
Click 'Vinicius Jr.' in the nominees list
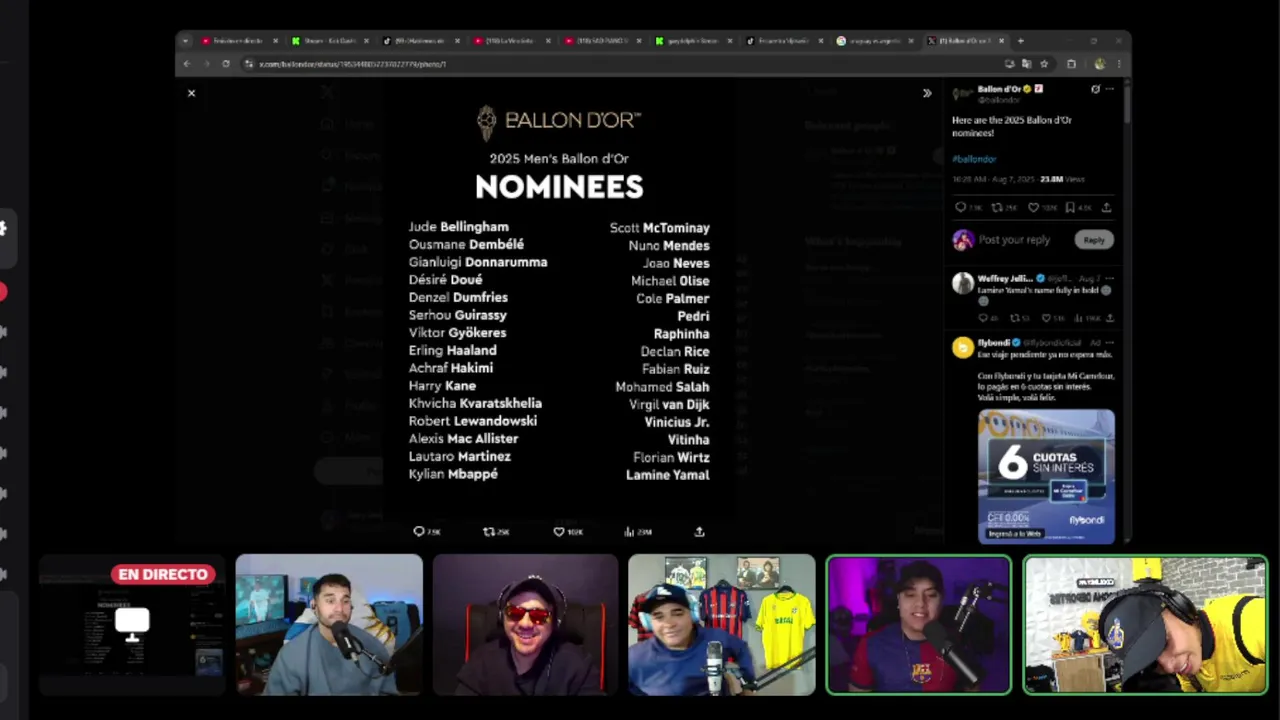(x=677, y=422)
